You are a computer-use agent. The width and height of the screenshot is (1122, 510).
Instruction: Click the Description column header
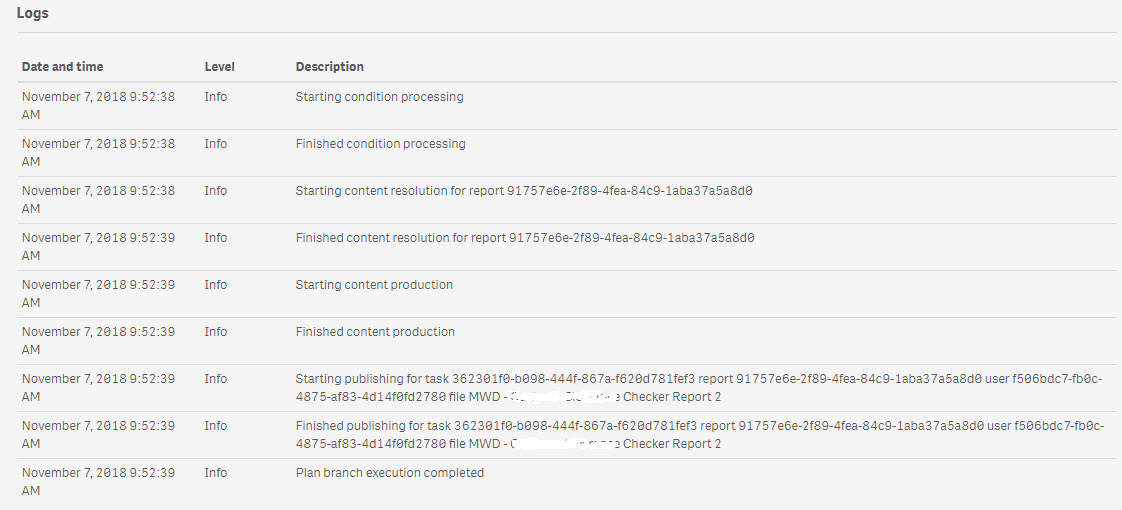click(x=330, y=67)
